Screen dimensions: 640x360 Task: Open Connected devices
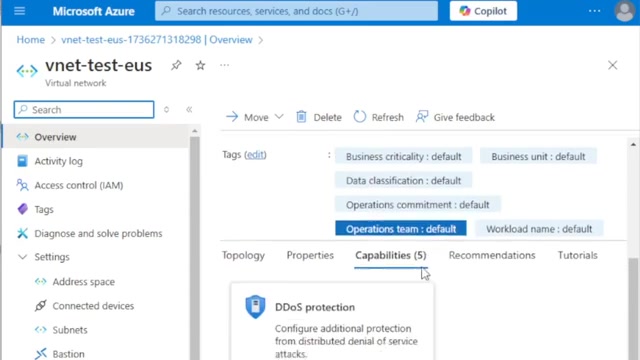coord(93,306)
